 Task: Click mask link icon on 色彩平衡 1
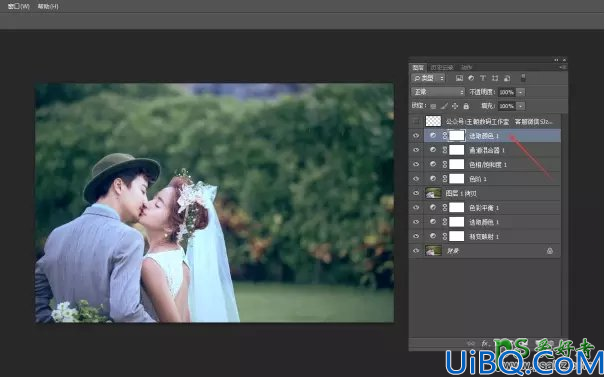[444, 208]
